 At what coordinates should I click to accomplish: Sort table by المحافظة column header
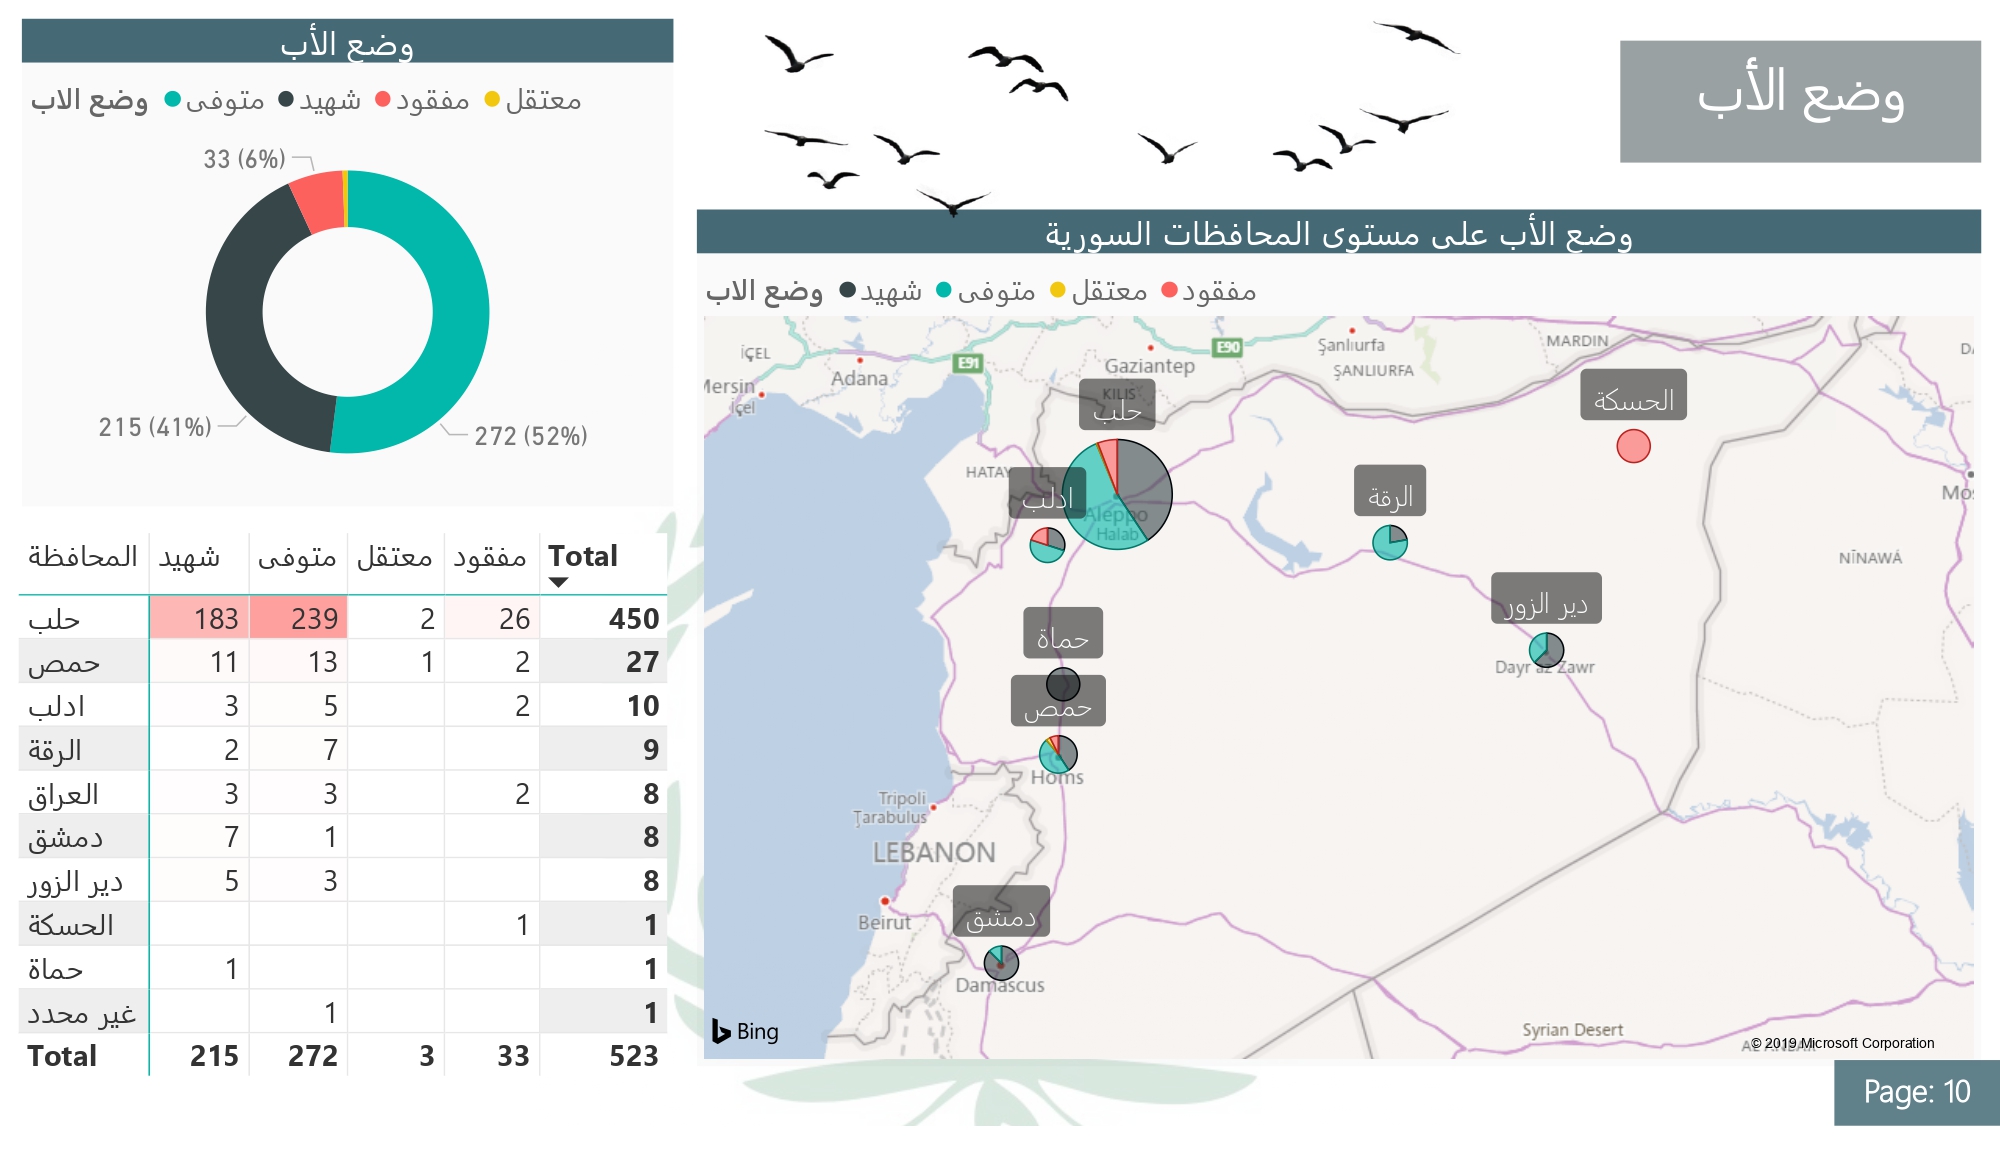point(82,557)
